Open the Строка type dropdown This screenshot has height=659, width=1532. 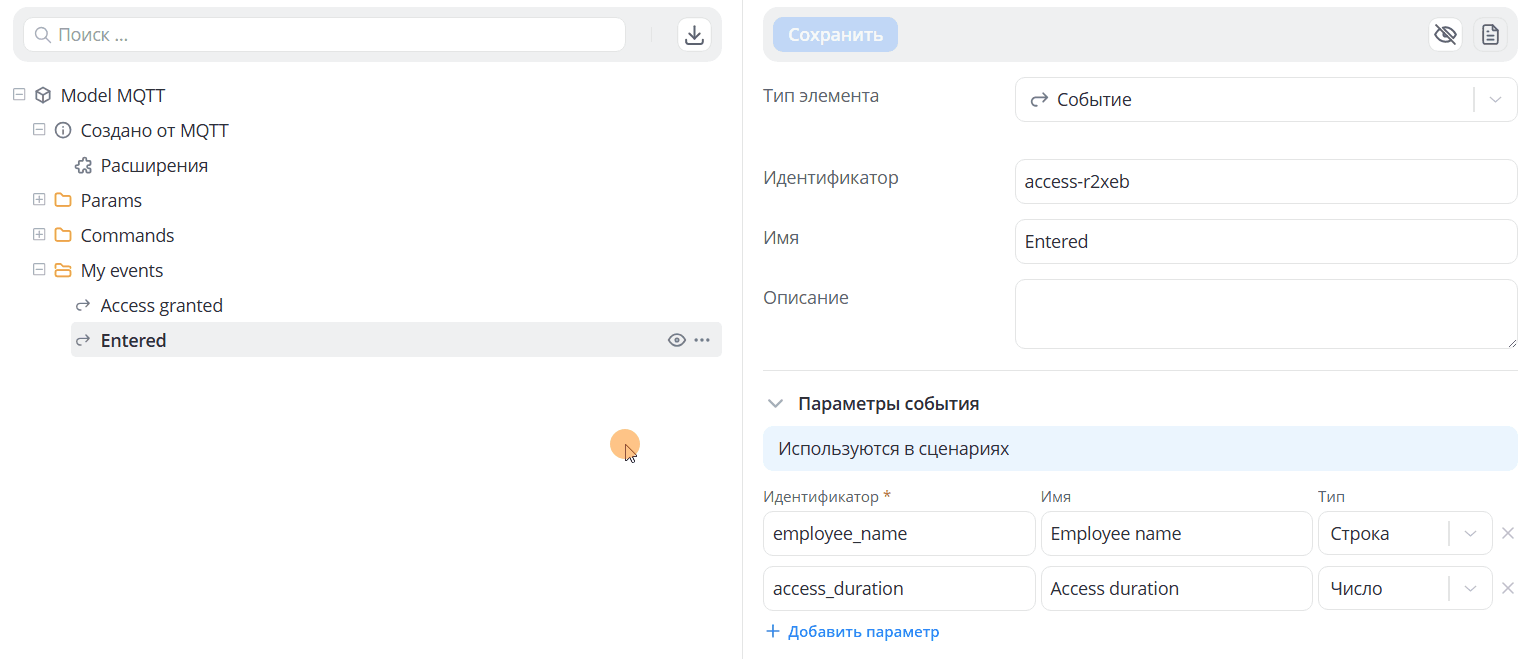point(1405,534)
